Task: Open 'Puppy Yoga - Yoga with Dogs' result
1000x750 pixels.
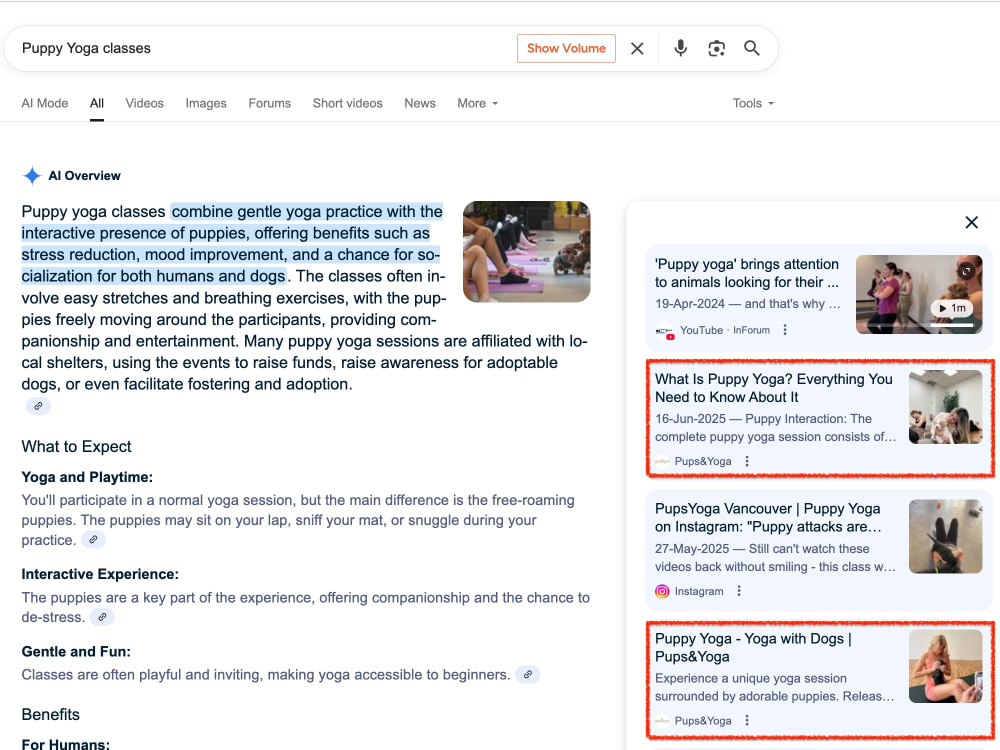Action: coord(753,647)
